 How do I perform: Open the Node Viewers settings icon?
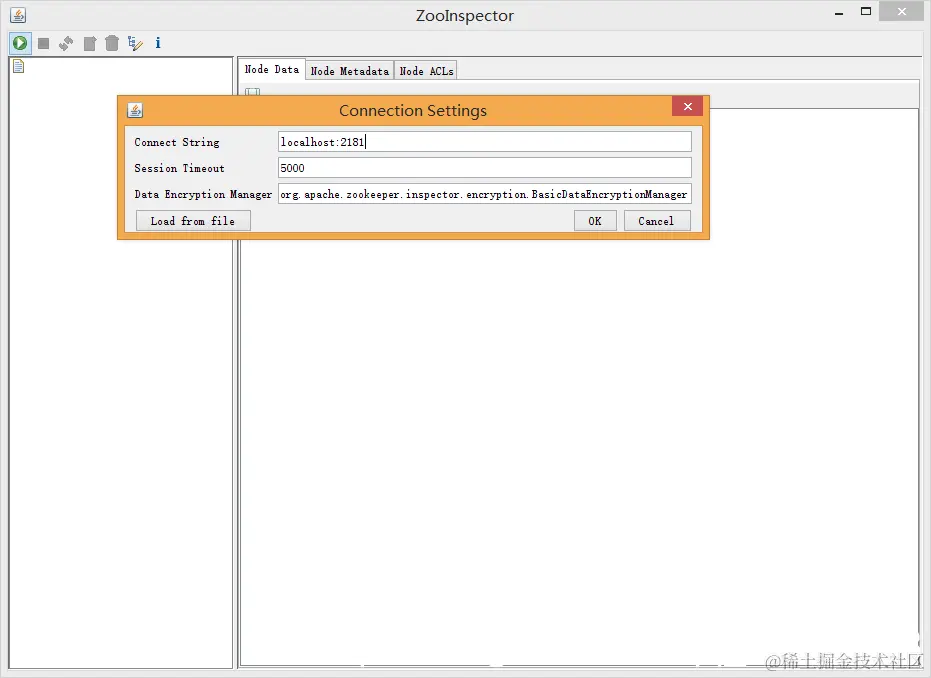[135, 43]
